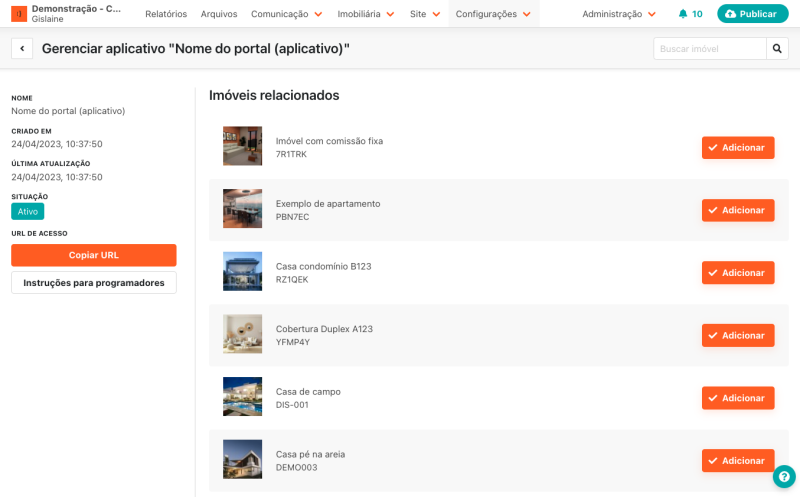Click thumbnail of Casa de campo
Image resolution: width=800 pixels, height=497 pixels.
coord(242,397)
